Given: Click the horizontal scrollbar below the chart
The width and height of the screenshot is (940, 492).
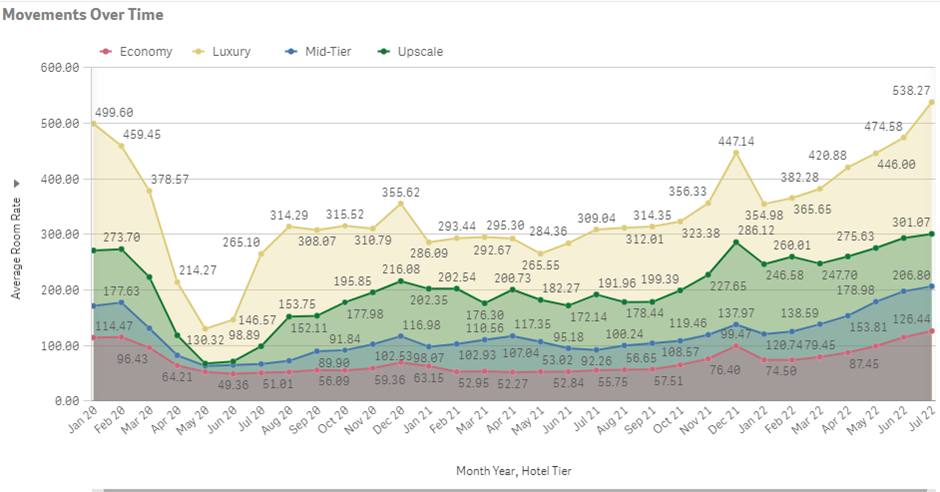Looking at the screenshot, I should click(x=516, y=490).
